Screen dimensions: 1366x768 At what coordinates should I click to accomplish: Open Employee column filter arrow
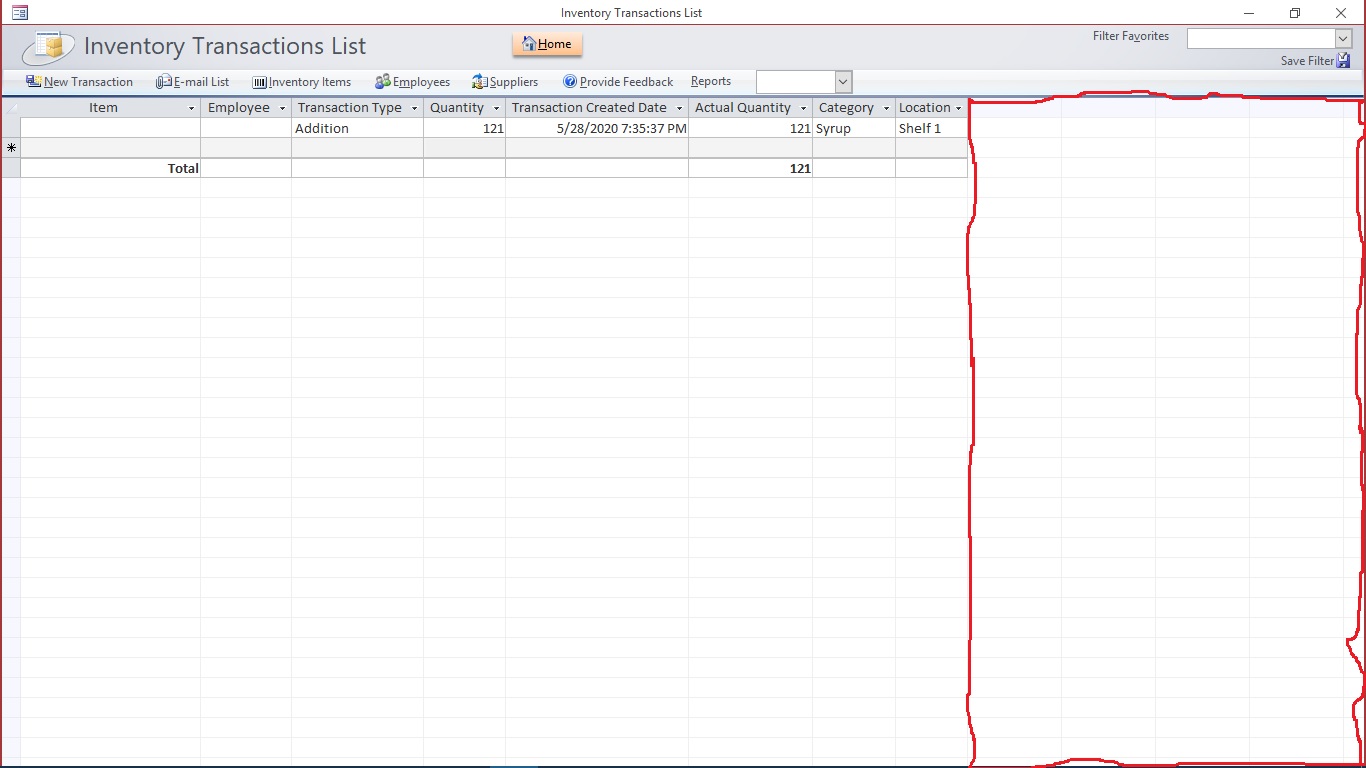click(282, 108)
